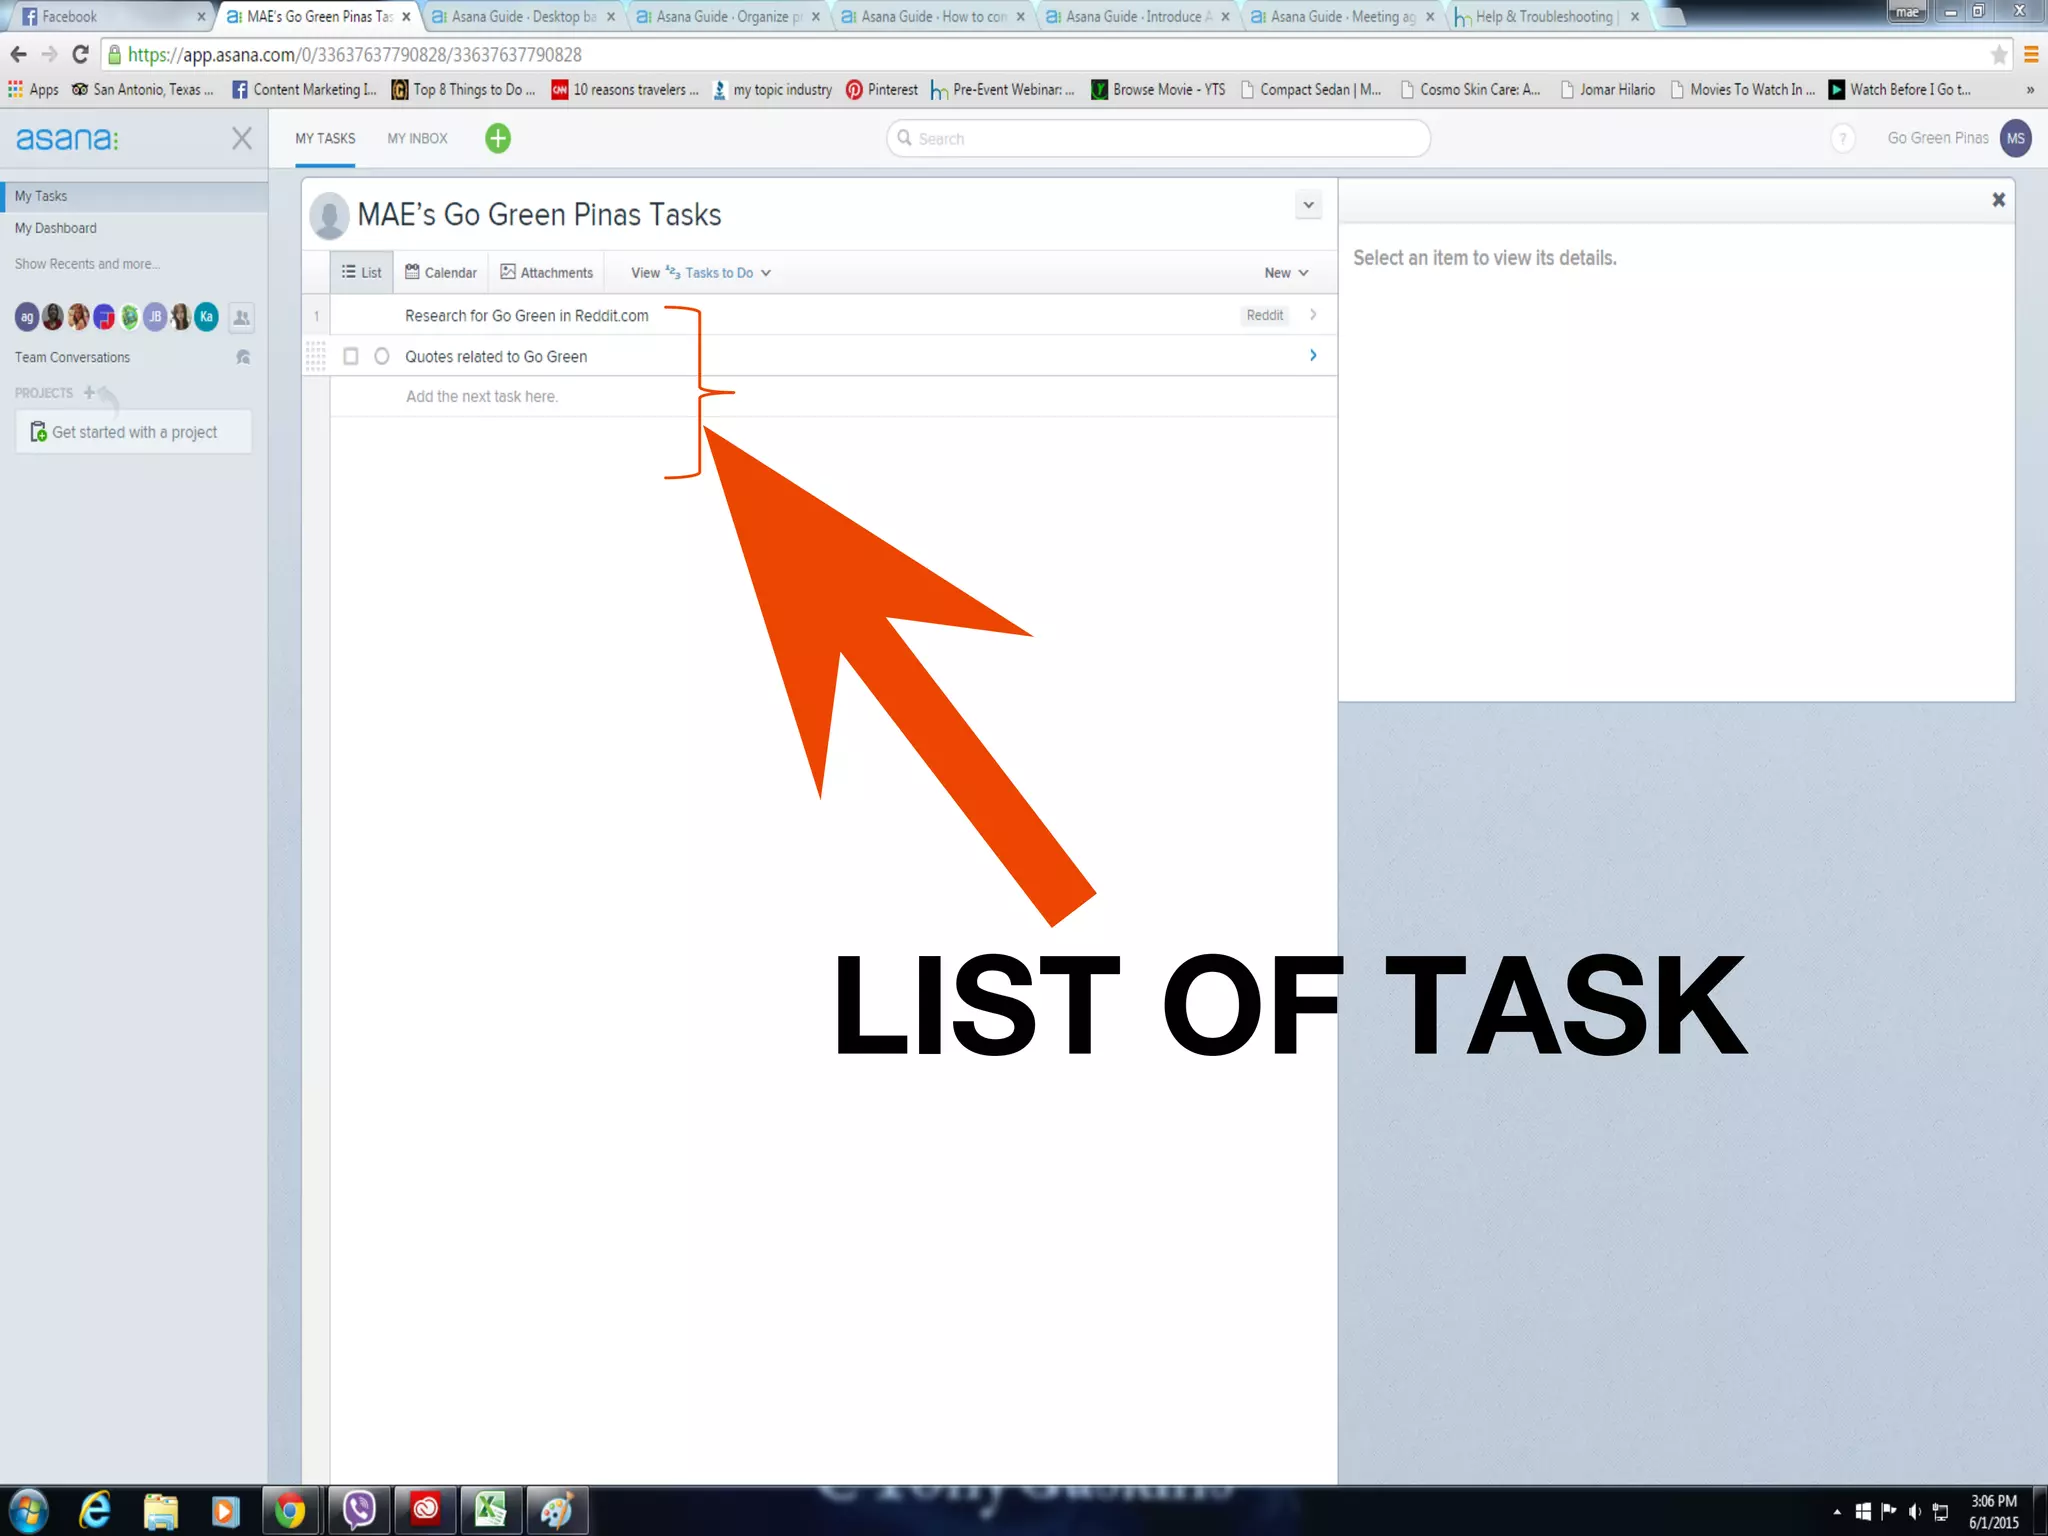Click the volume speaker tray icon
Screen dimensions: 2048x1536
(1914, 1512)
